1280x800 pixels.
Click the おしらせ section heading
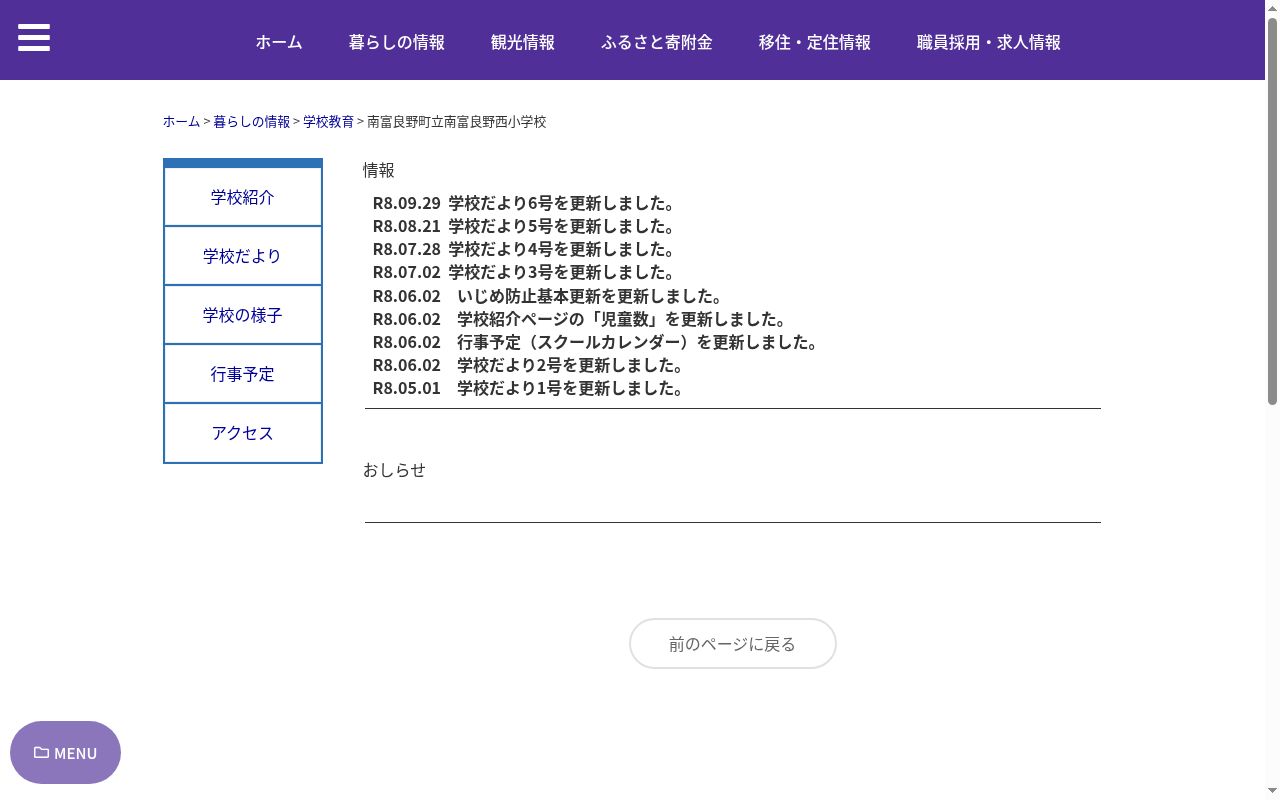(x=394, y=470)
